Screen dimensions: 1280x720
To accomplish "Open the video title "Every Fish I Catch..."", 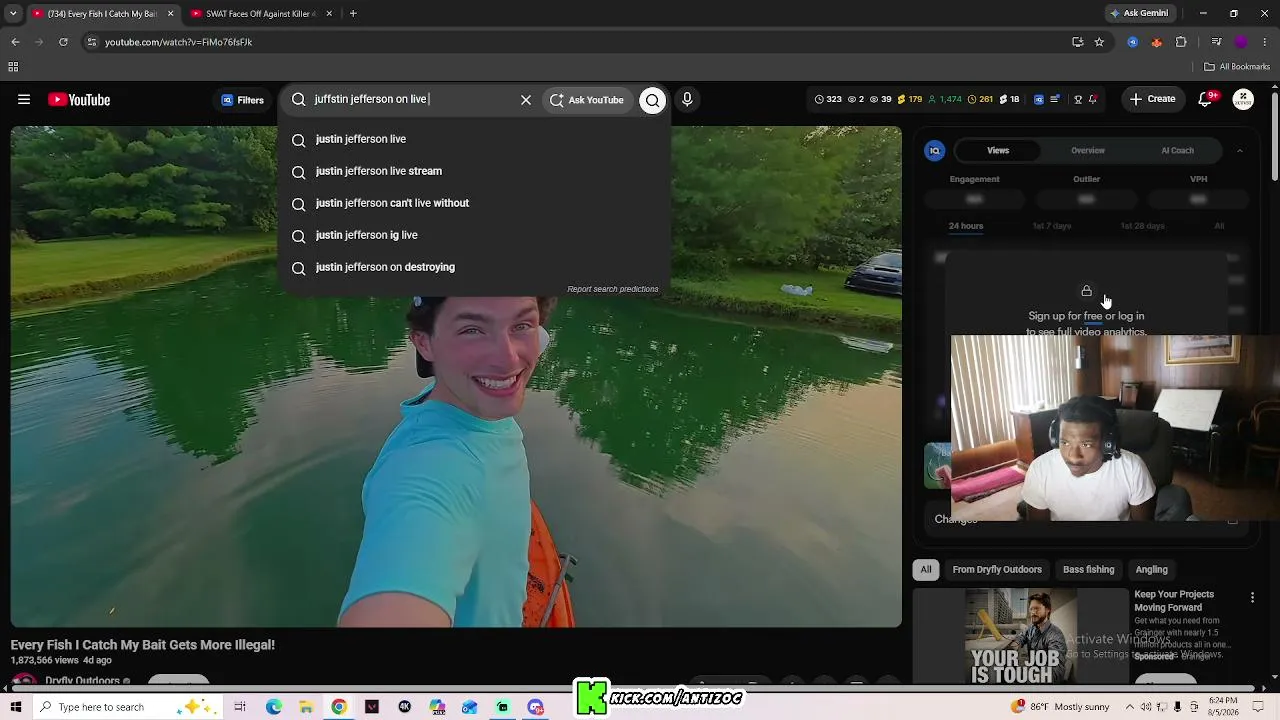I will tap(143, 645).
